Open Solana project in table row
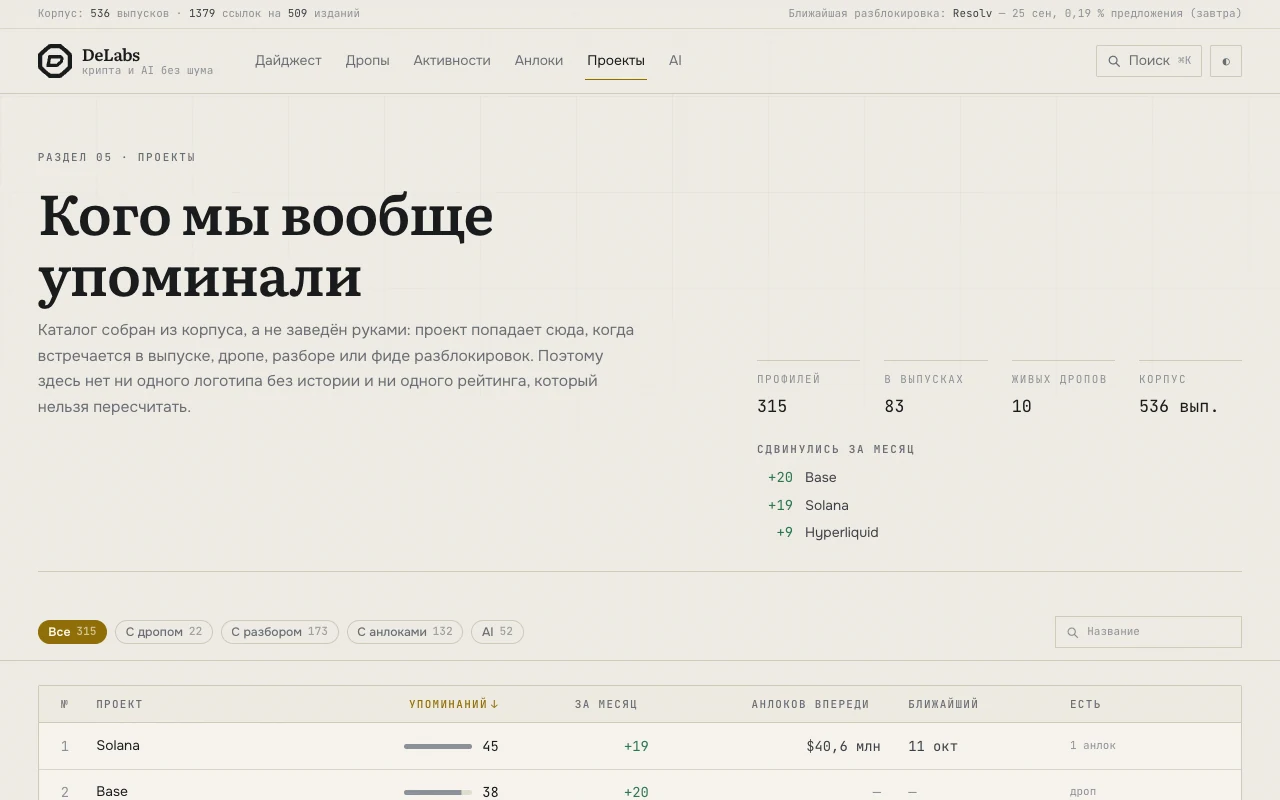 (x=118, y=746)
